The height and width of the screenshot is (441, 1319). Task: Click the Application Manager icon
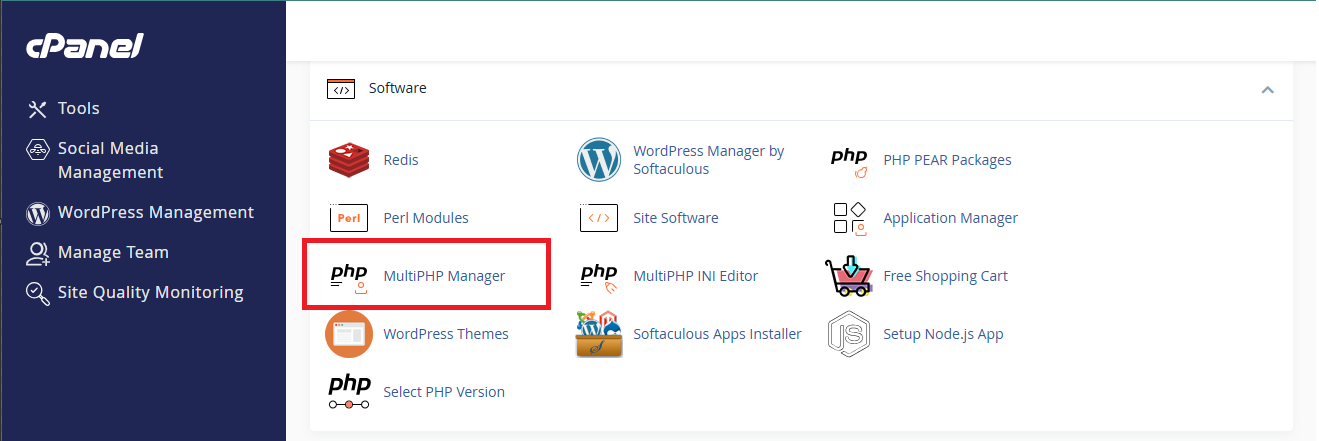pyautogui.click(x=850, y=219)
